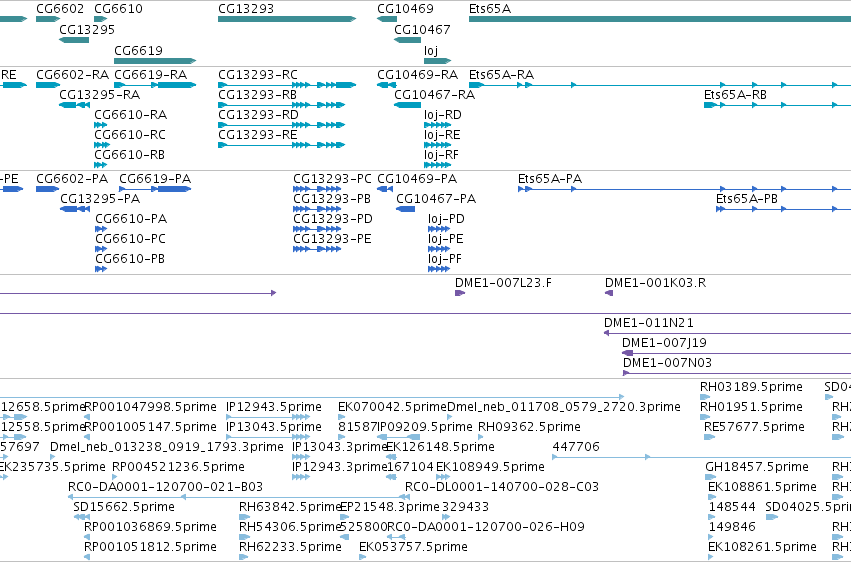Click the loj gene label in top track
The width and height of the screenshot is (851, 562).
click(x=431, y=50)
